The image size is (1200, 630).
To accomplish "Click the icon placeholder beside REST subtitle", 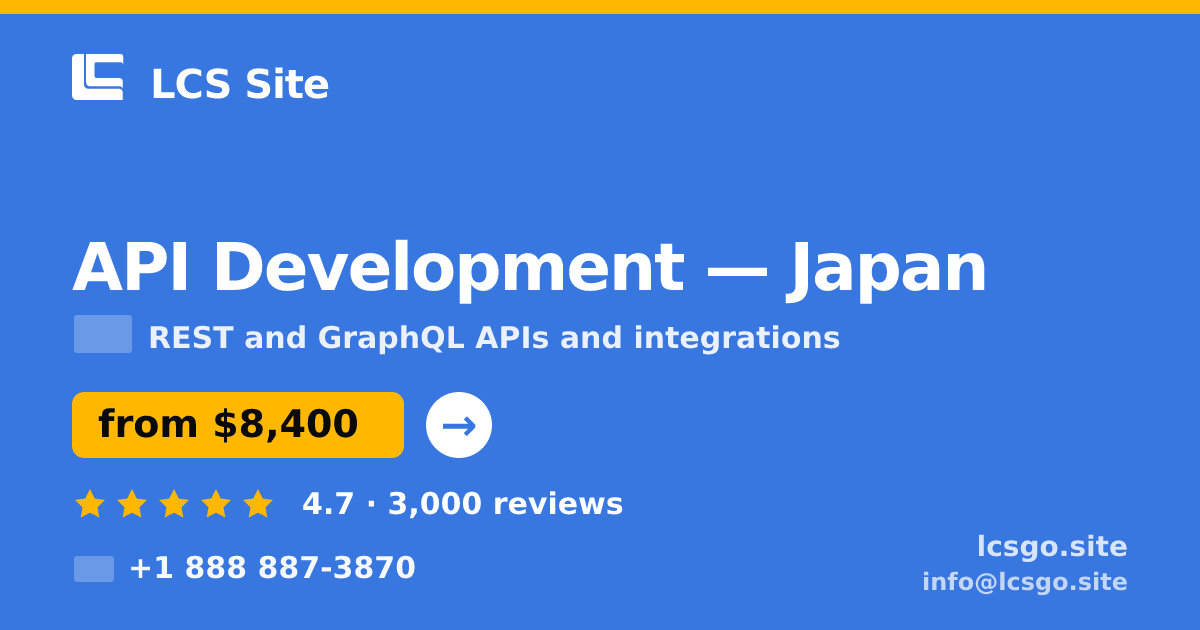I will coord(103,334).
